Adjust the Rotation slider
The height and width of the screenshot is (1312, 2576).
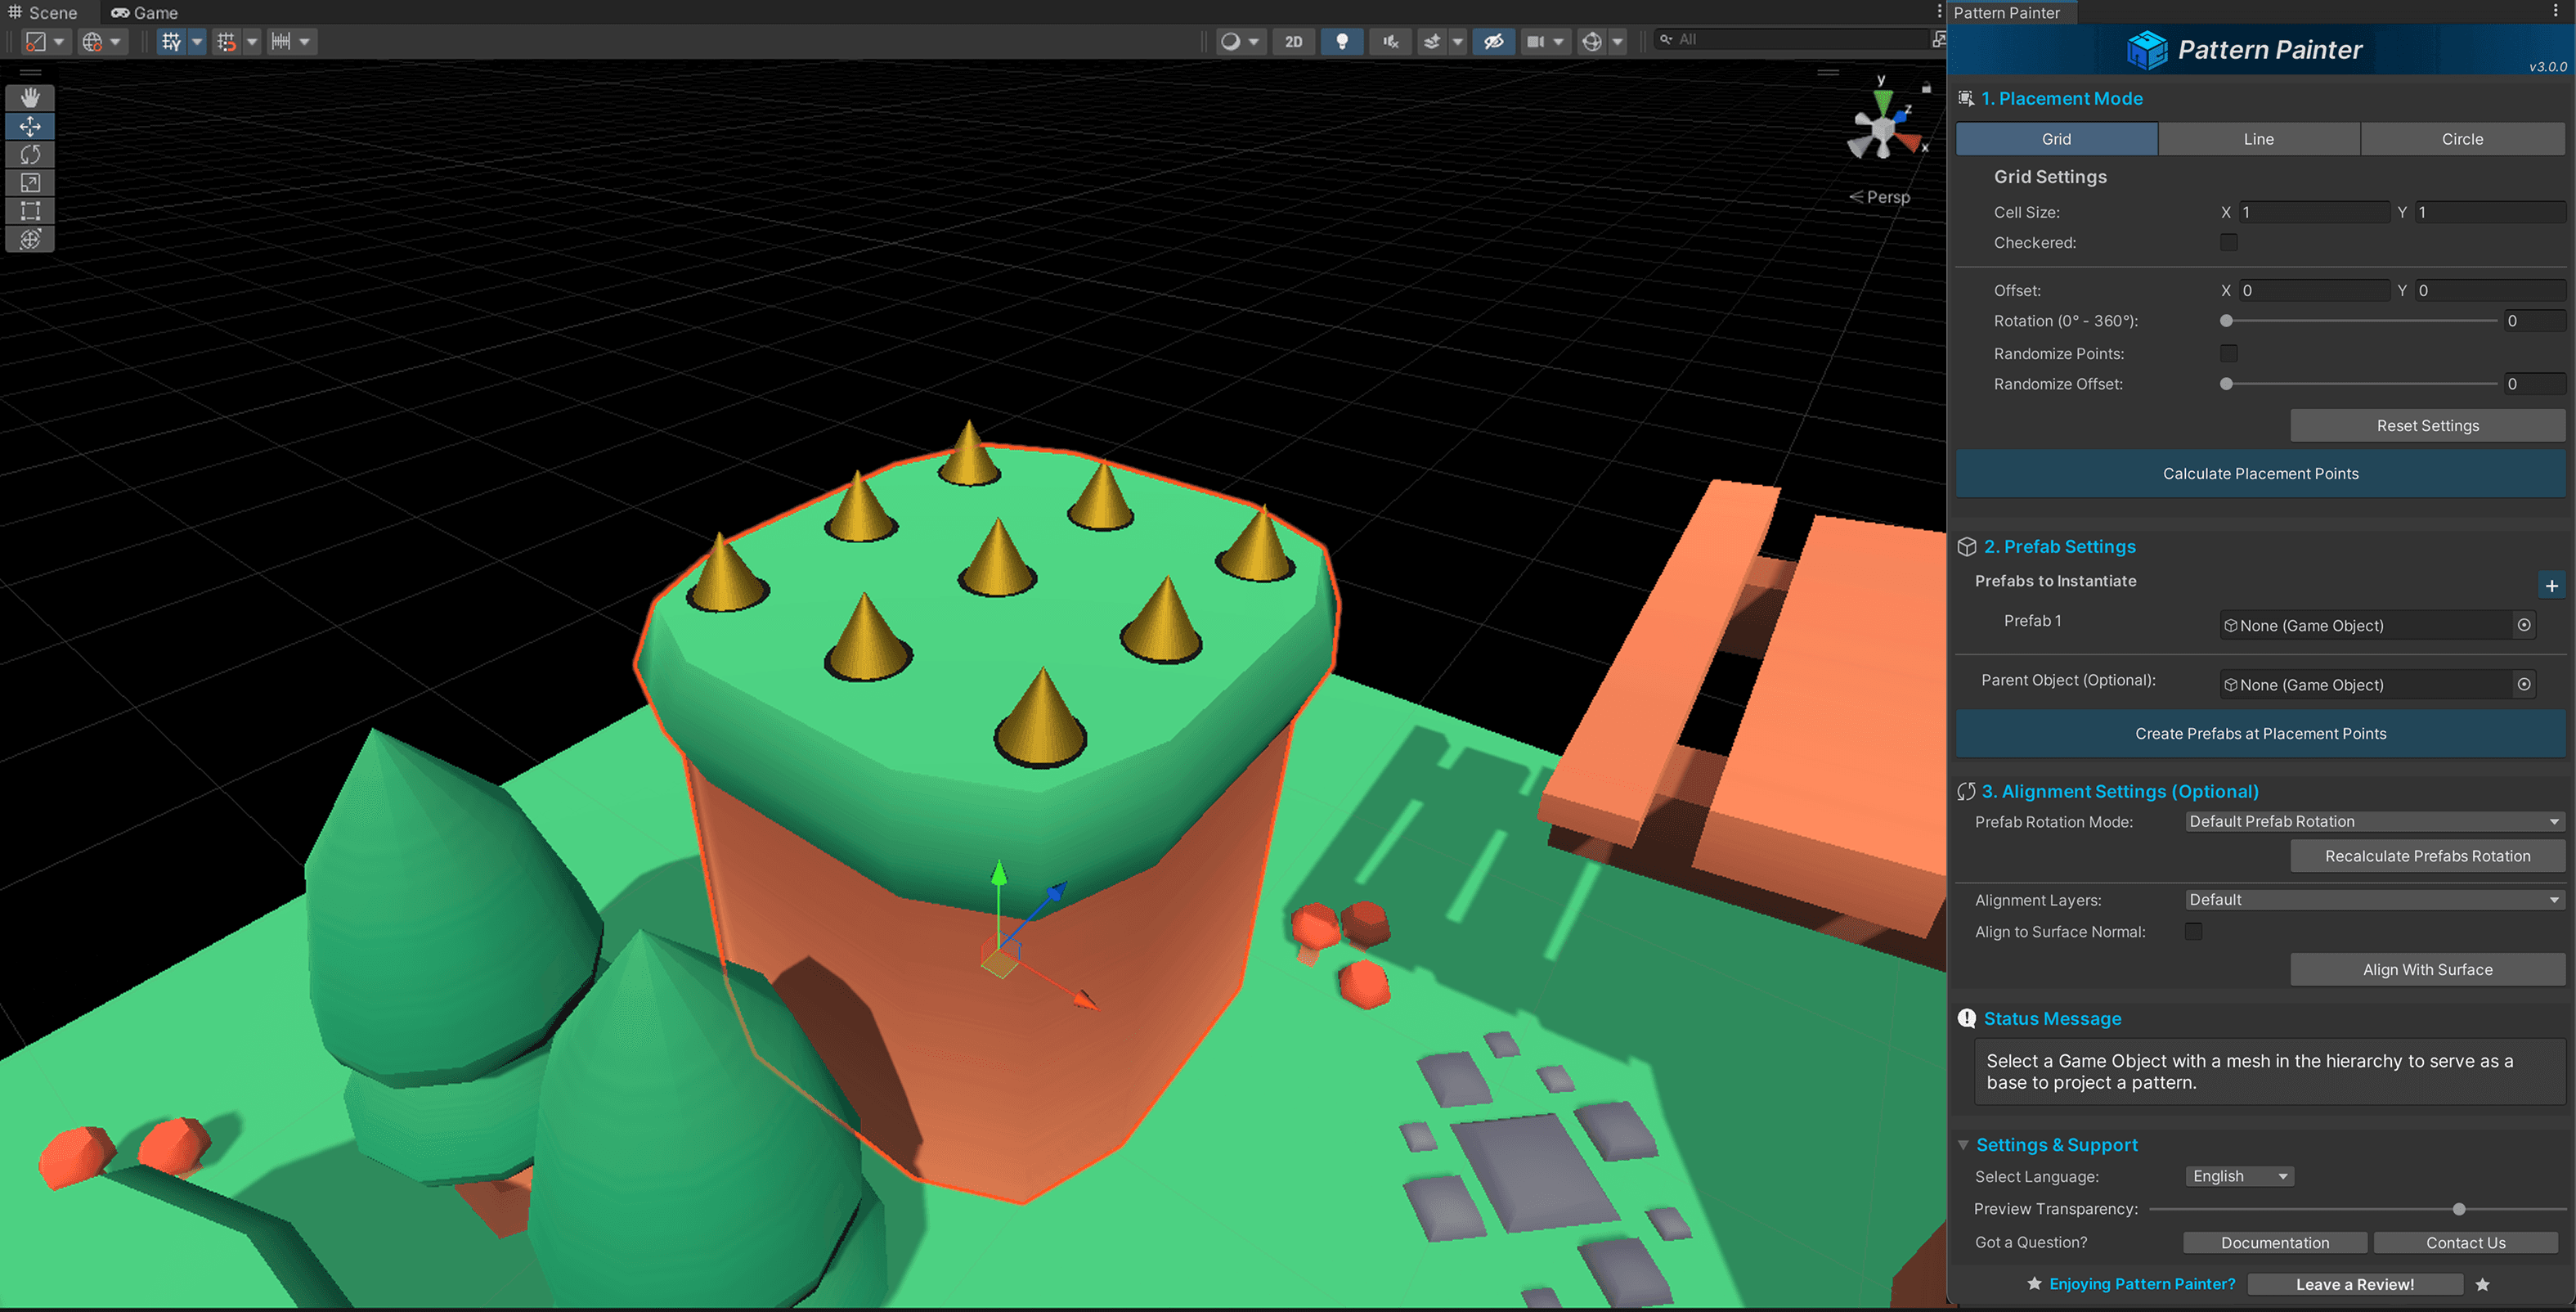click(x=2361, y=321)
